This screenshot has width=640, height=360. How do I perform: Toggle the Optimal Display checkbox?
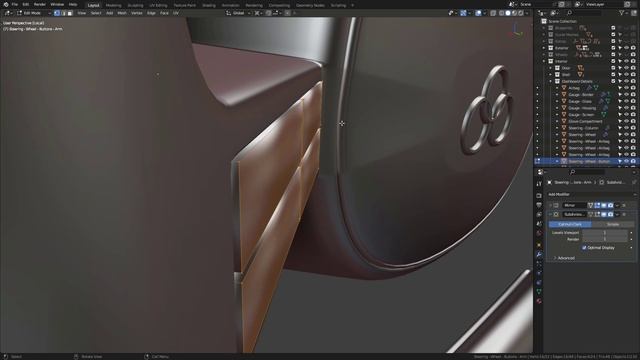[584, 248]
